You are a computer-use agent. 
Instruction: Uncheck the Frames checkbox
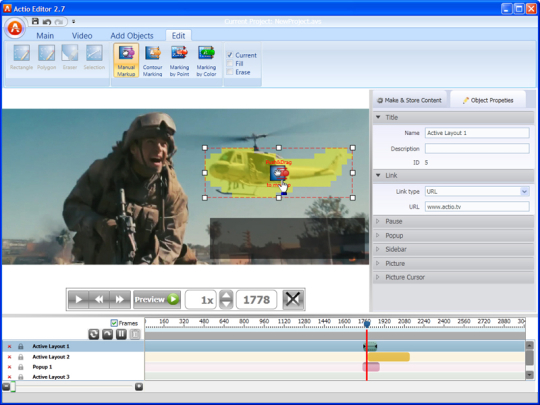[x=114, y=323]
